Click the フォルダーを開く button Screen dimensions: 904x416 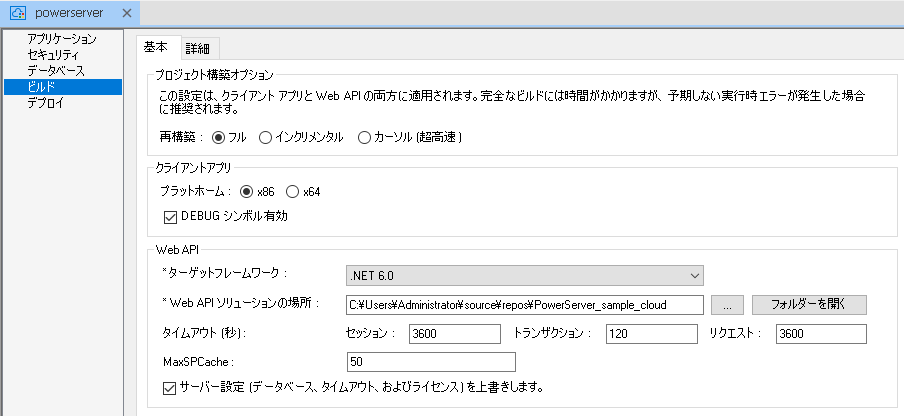coord(809,304)
